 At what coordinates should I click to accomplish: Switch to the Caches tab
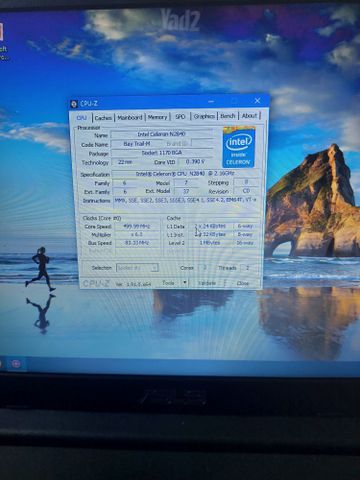coord(103,118)
